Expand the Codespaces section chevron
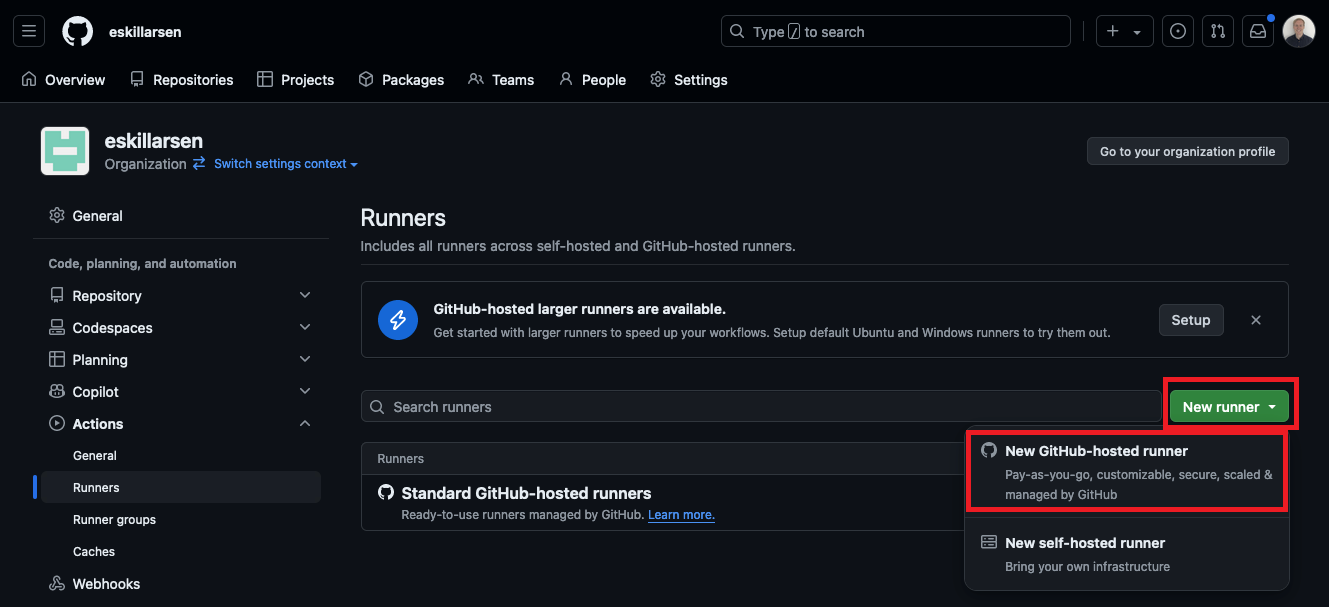Screen dimensions: 1329x607 (305, 328)
